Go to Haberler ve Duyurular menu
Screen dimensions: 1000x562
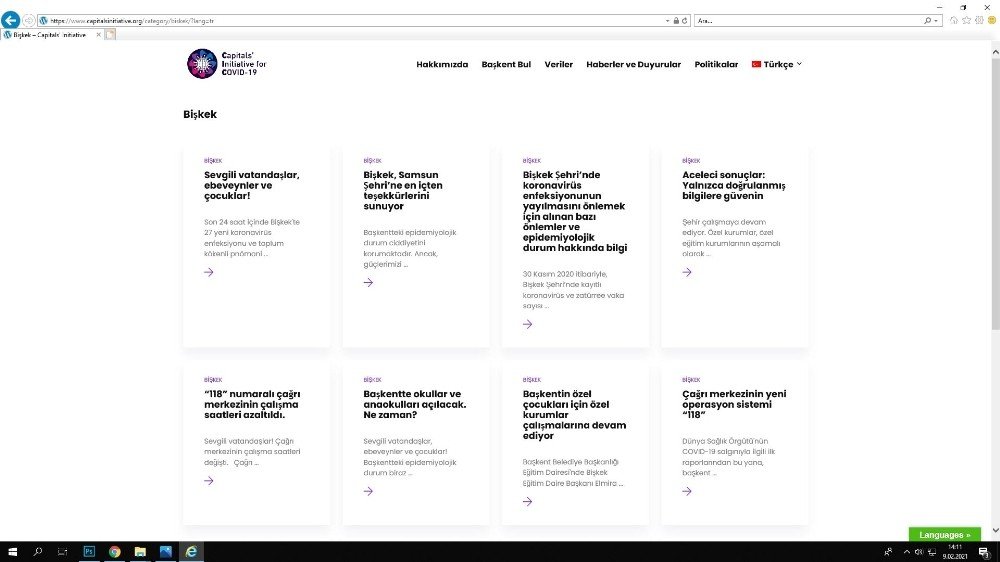click(633, 64)
